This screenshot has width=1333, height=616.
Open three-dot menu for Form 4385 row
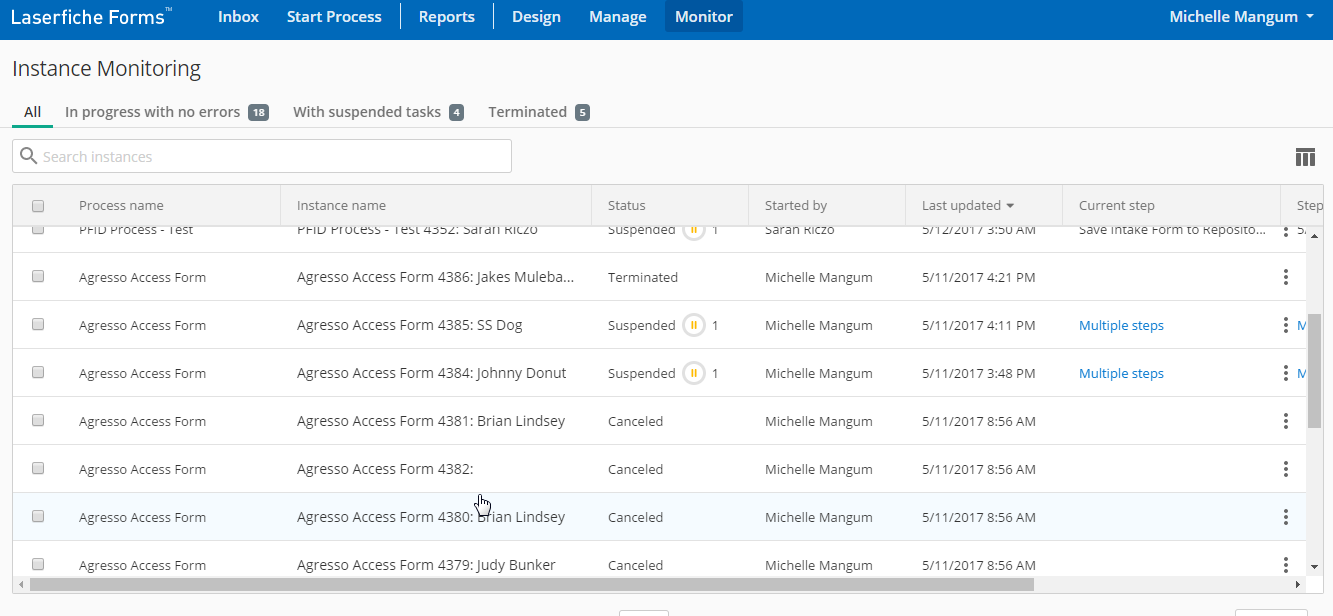coord(1285,325)
